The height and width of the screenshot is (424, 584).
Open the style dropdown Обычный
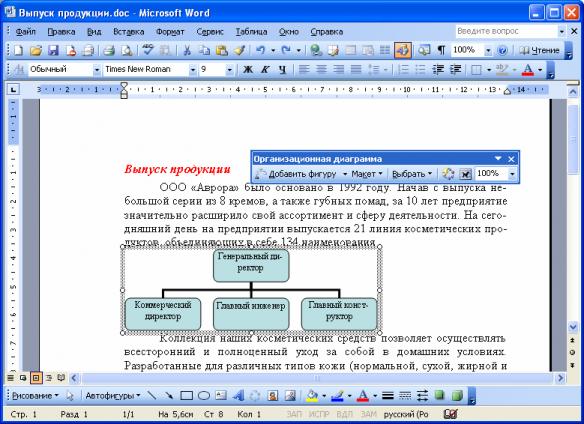(96, 70)
